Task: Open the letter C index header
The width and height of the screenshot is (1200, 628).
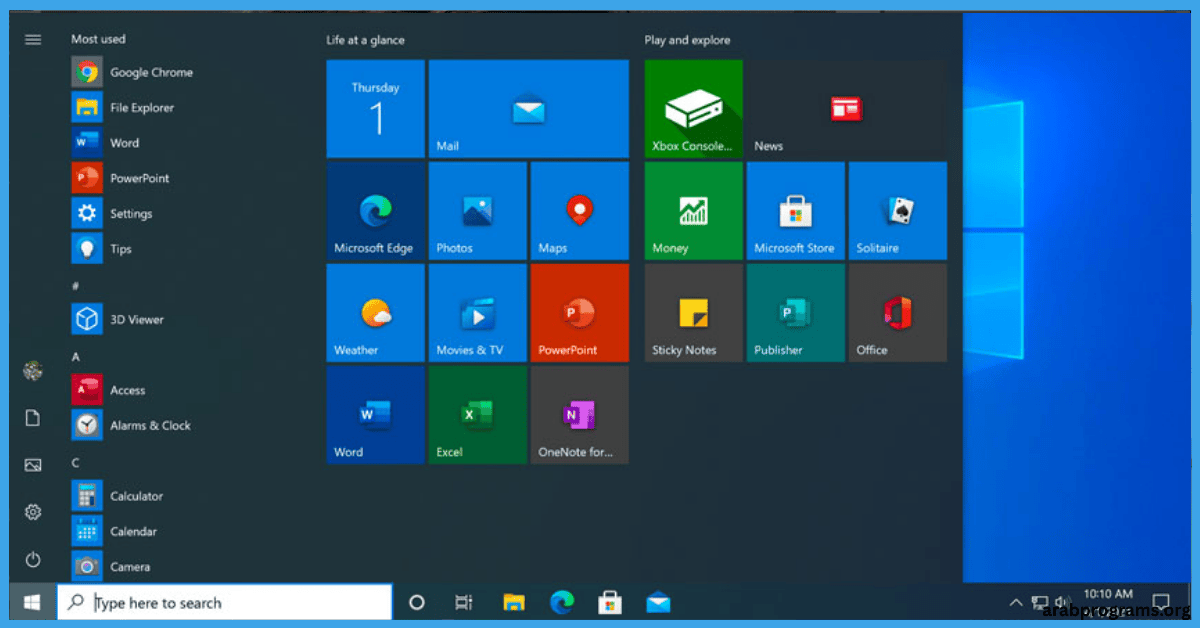Action: point(76,462)
